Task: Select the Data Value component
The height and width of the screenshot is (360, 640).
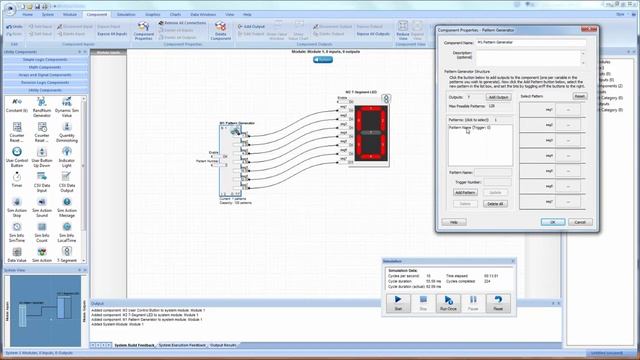Action: pyautogui.click(x=17, y=255)
